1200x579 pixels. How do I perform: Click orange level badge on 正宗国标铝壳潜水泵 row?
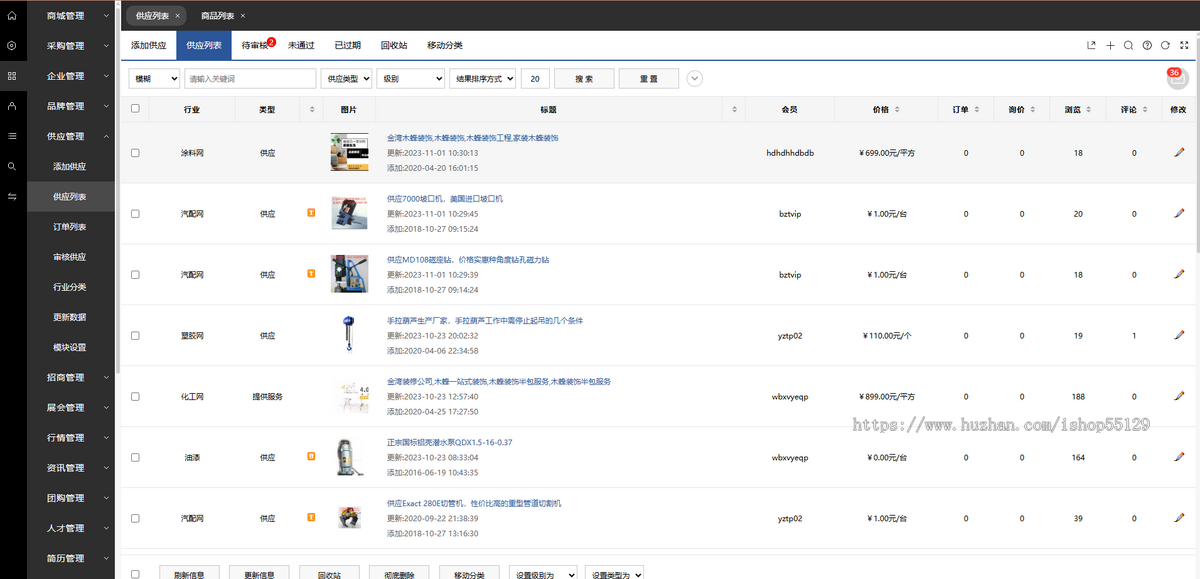tap(311, 457)
